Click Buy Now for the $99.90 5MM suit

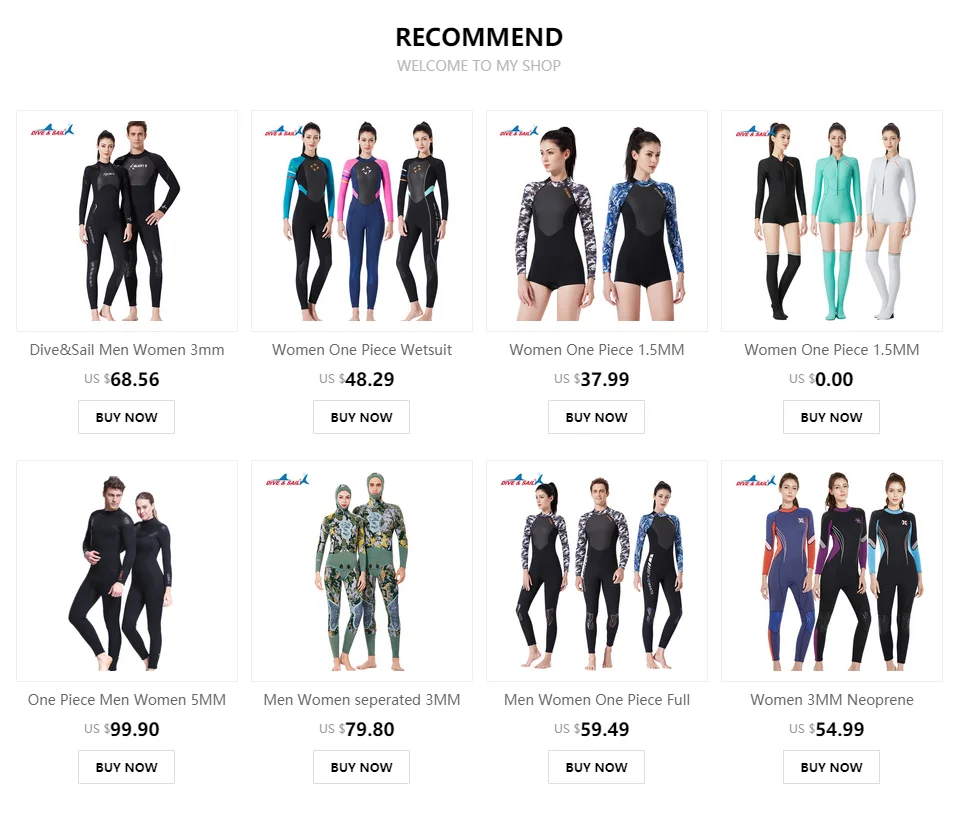126,767
